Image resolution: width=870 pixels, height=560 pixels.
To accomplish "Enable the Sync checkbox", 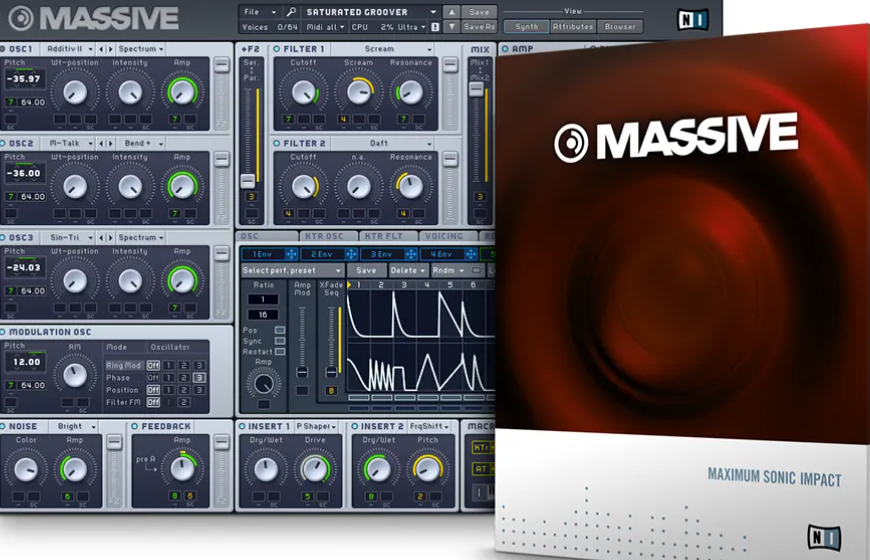I will (x=280, y=341).
